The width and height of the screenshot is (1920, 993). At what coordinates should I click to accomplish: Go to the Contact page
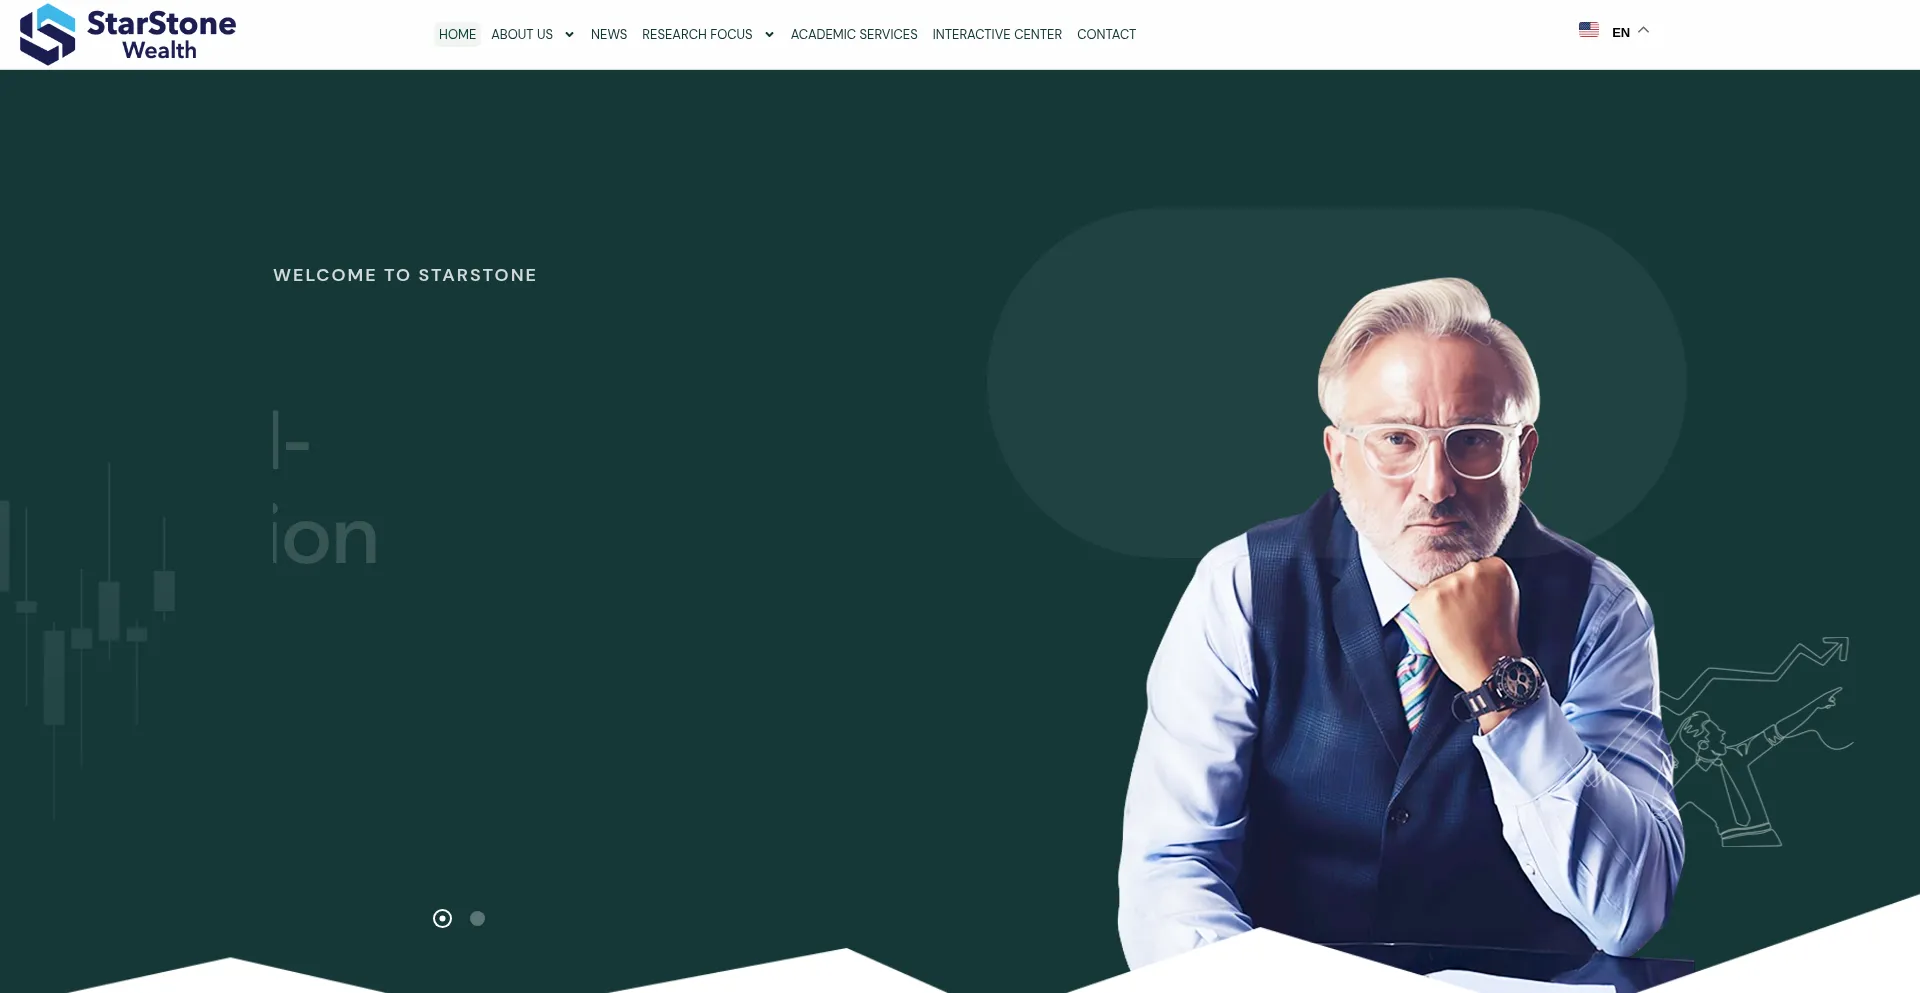click(x=1106, y=34)
